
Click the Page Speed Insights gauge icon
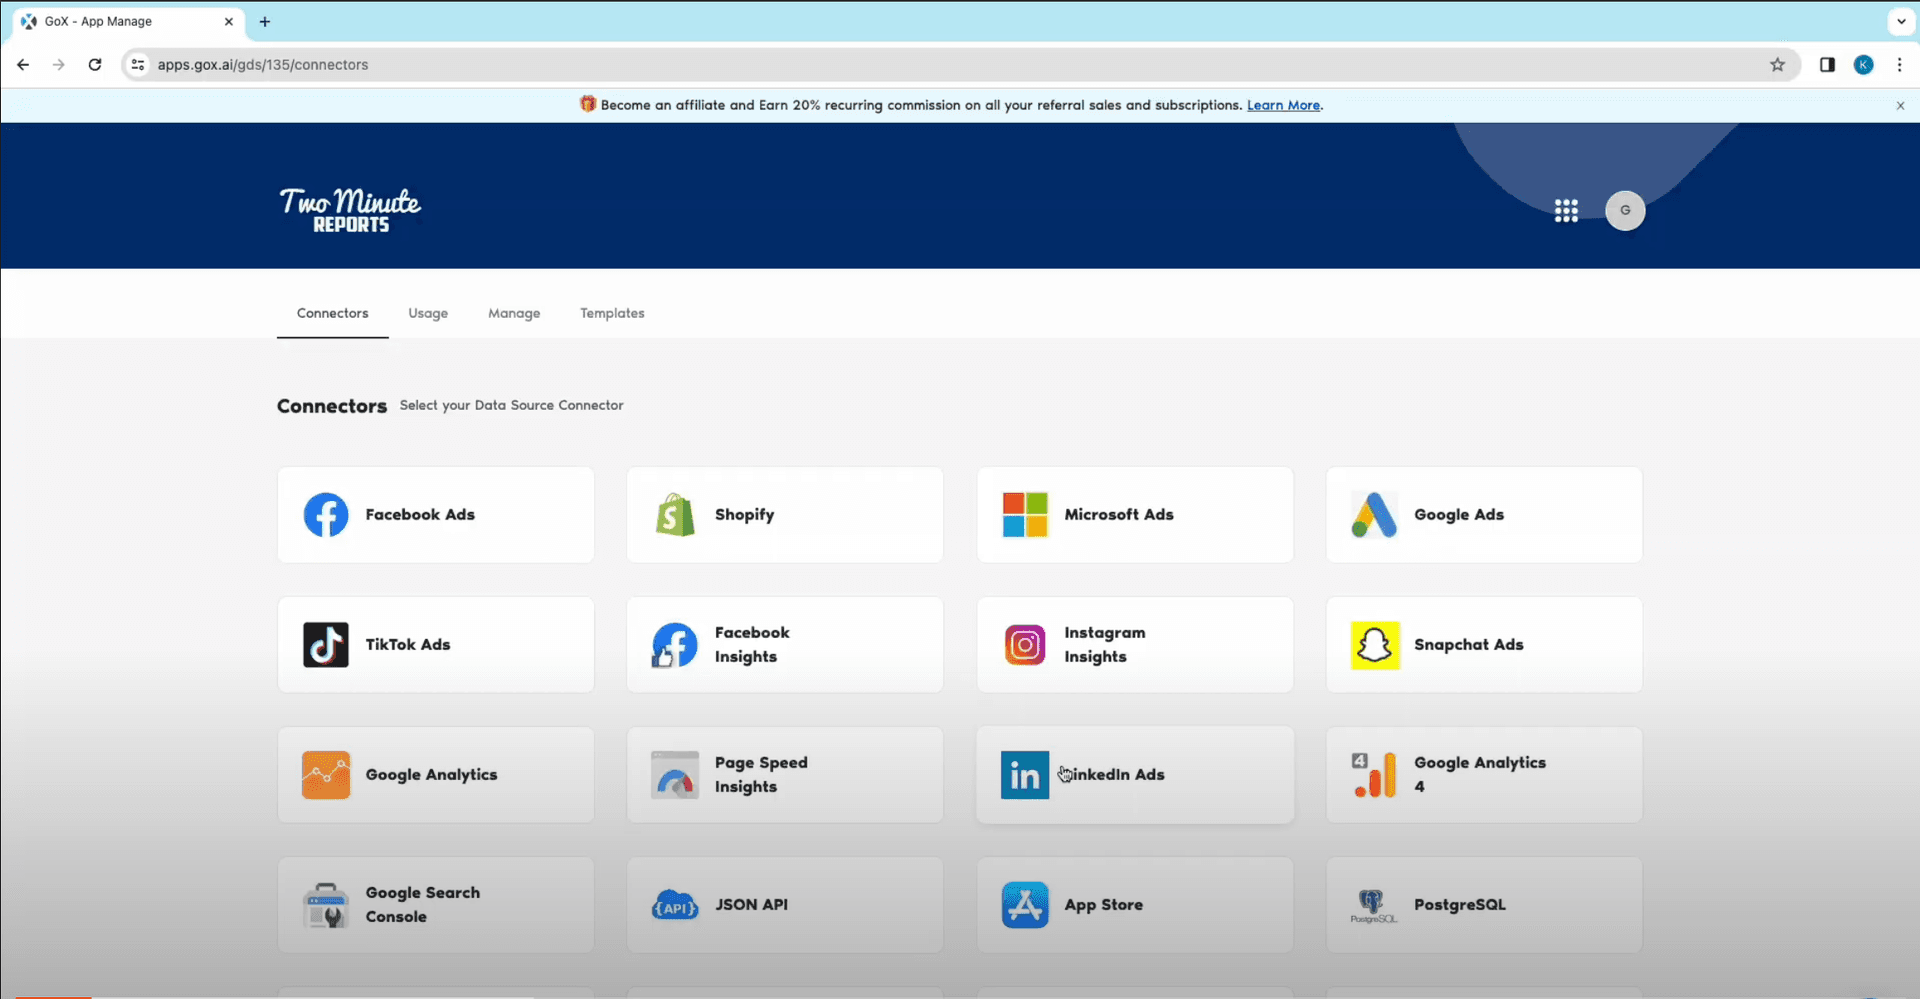click(675, 775)
